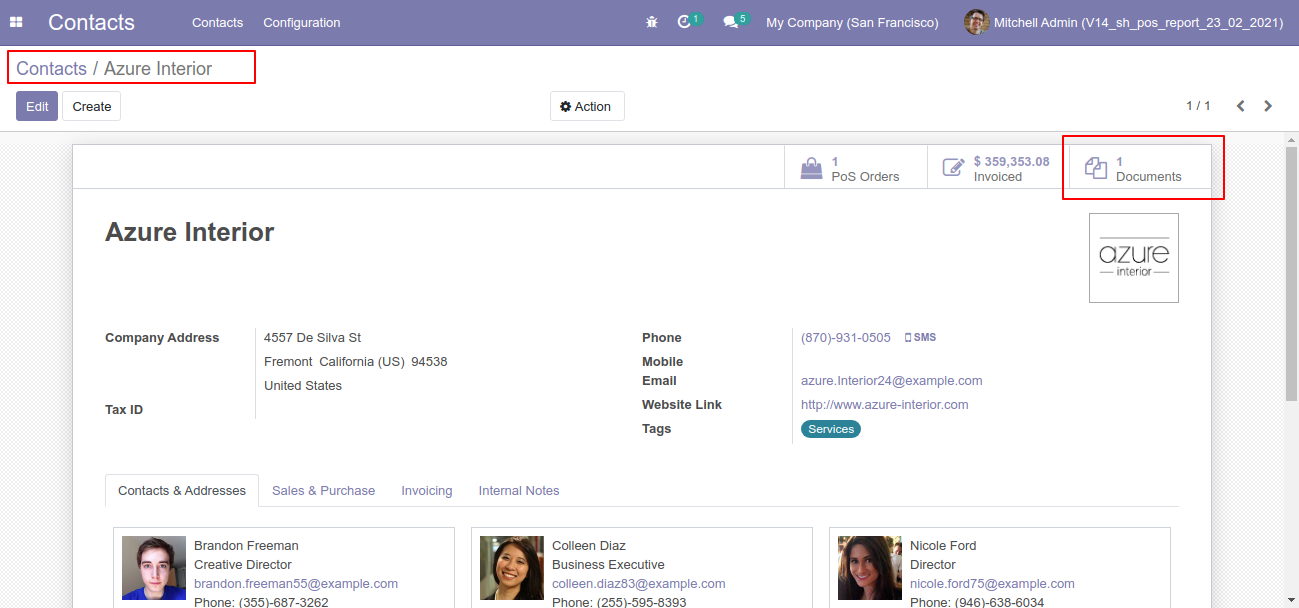
Task: Switch to the Sales & Purchase tab
Action: pyautogui.click(x=323, y=491)
